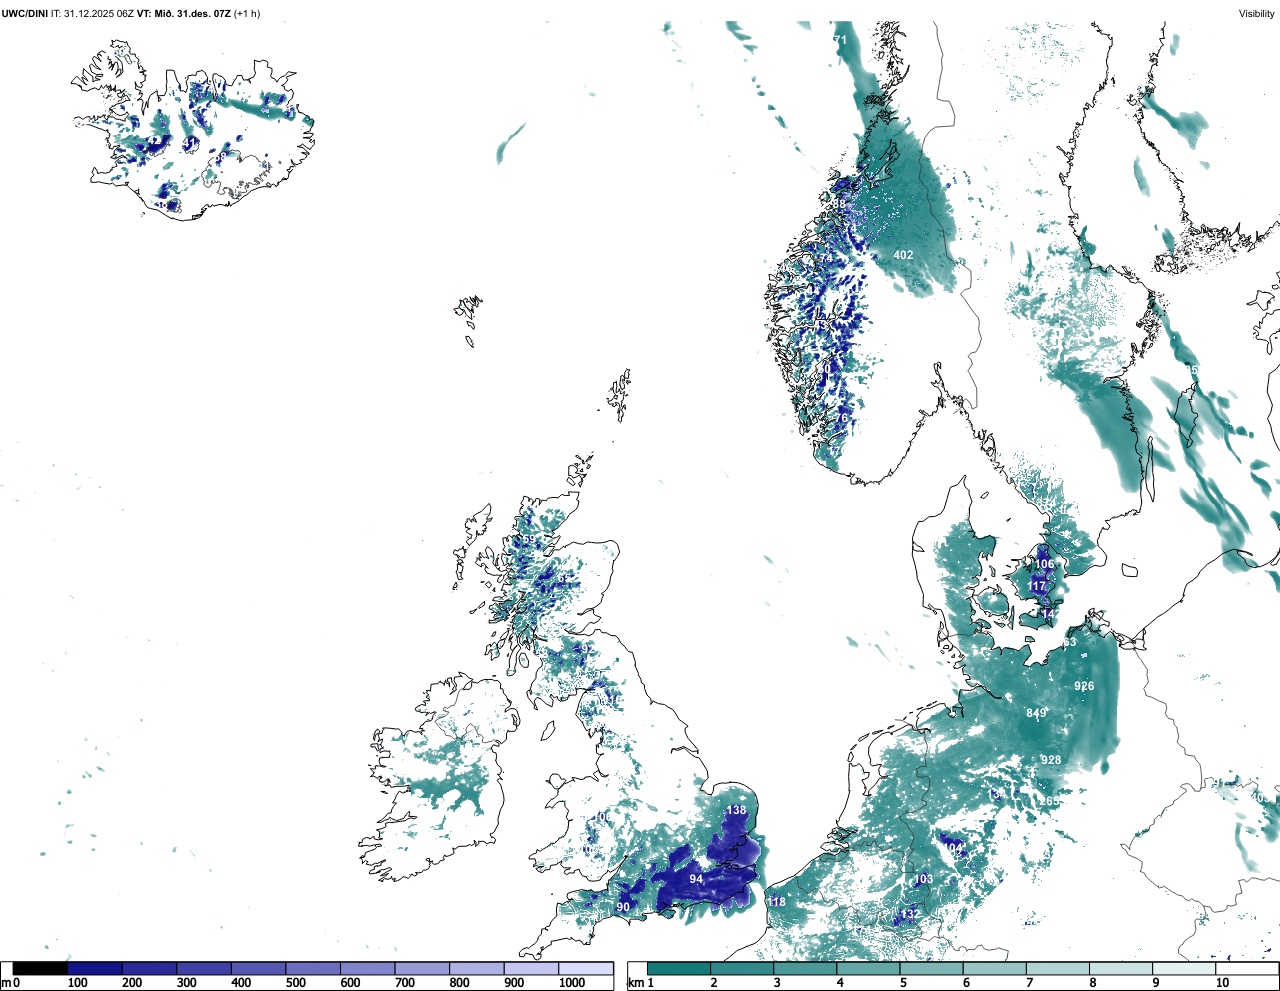
Task: Select the 100–200 m dark blue swatch
Action: [x=95, y=968]
